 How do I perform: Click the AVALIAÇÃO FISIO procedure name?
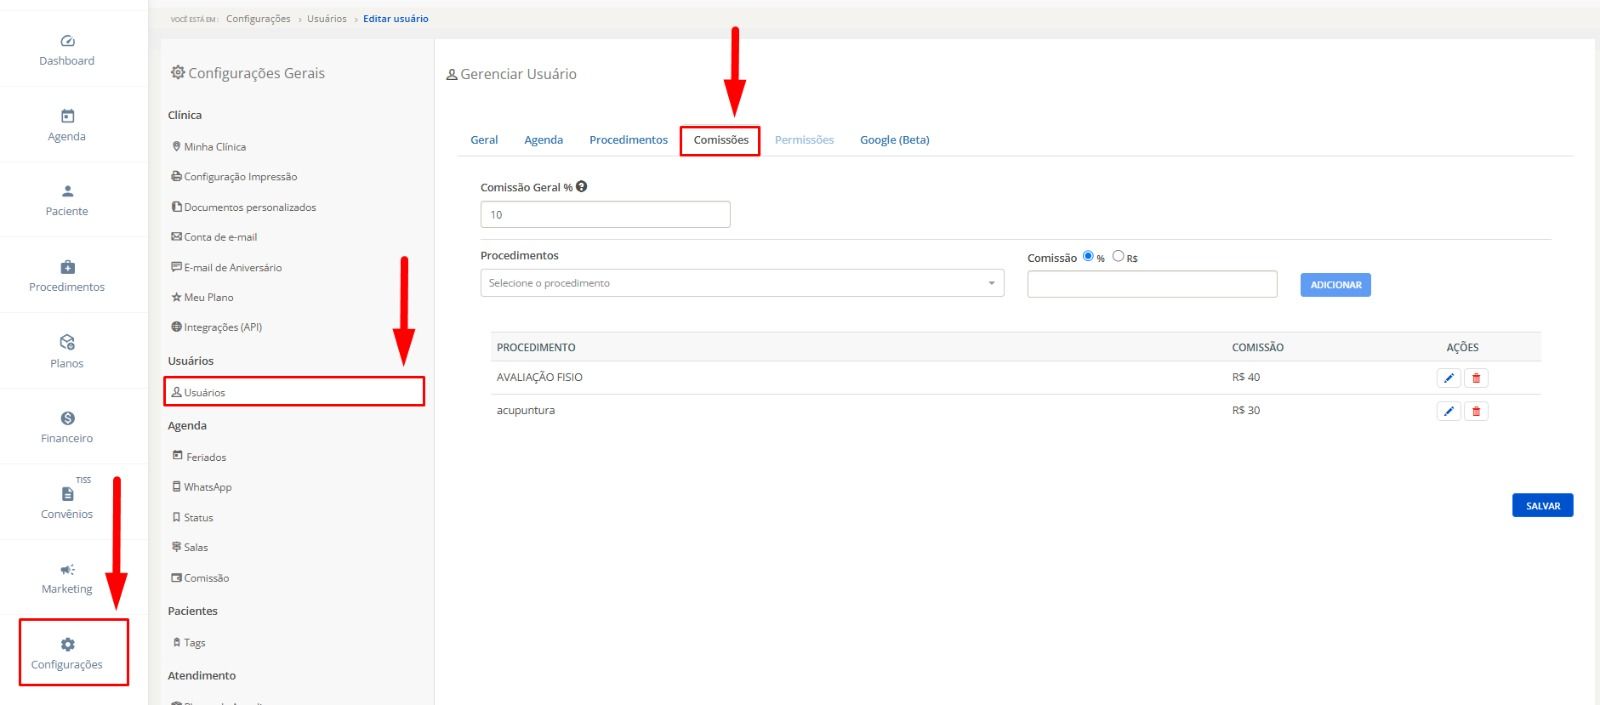coord(539,377)
